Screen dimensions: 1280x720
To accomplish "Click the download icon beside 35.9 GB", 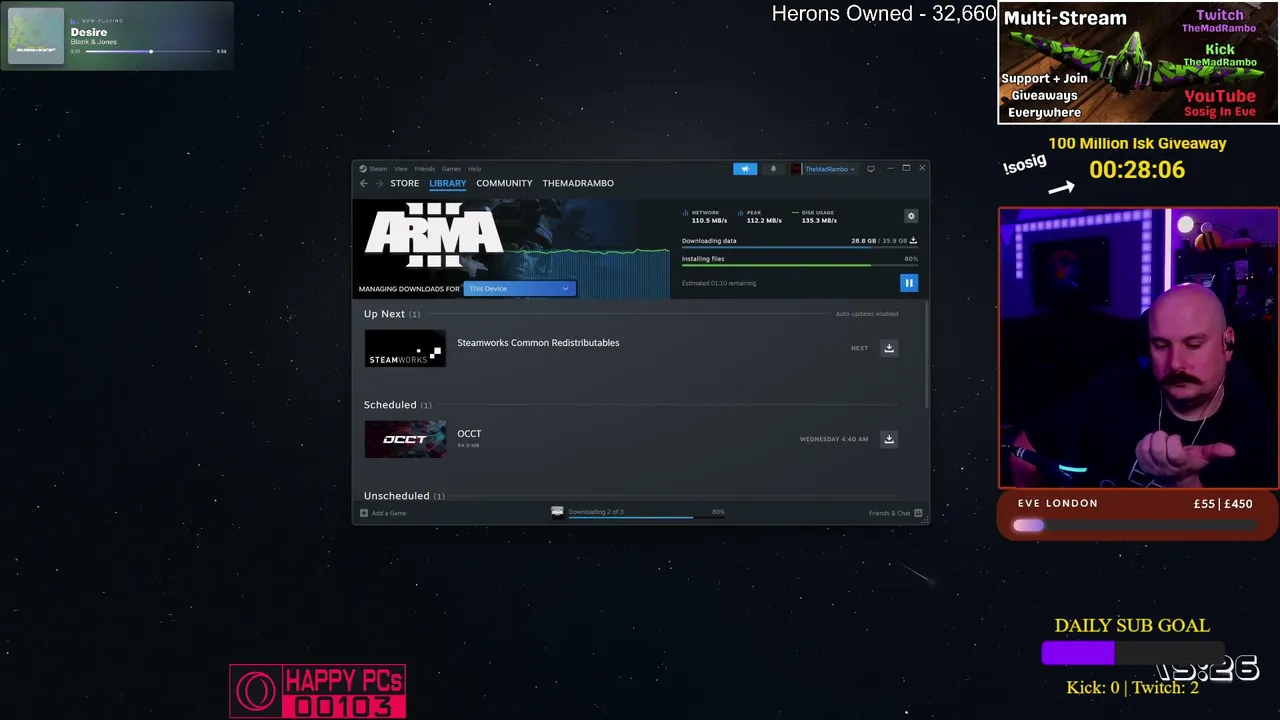I will [913, 241].
